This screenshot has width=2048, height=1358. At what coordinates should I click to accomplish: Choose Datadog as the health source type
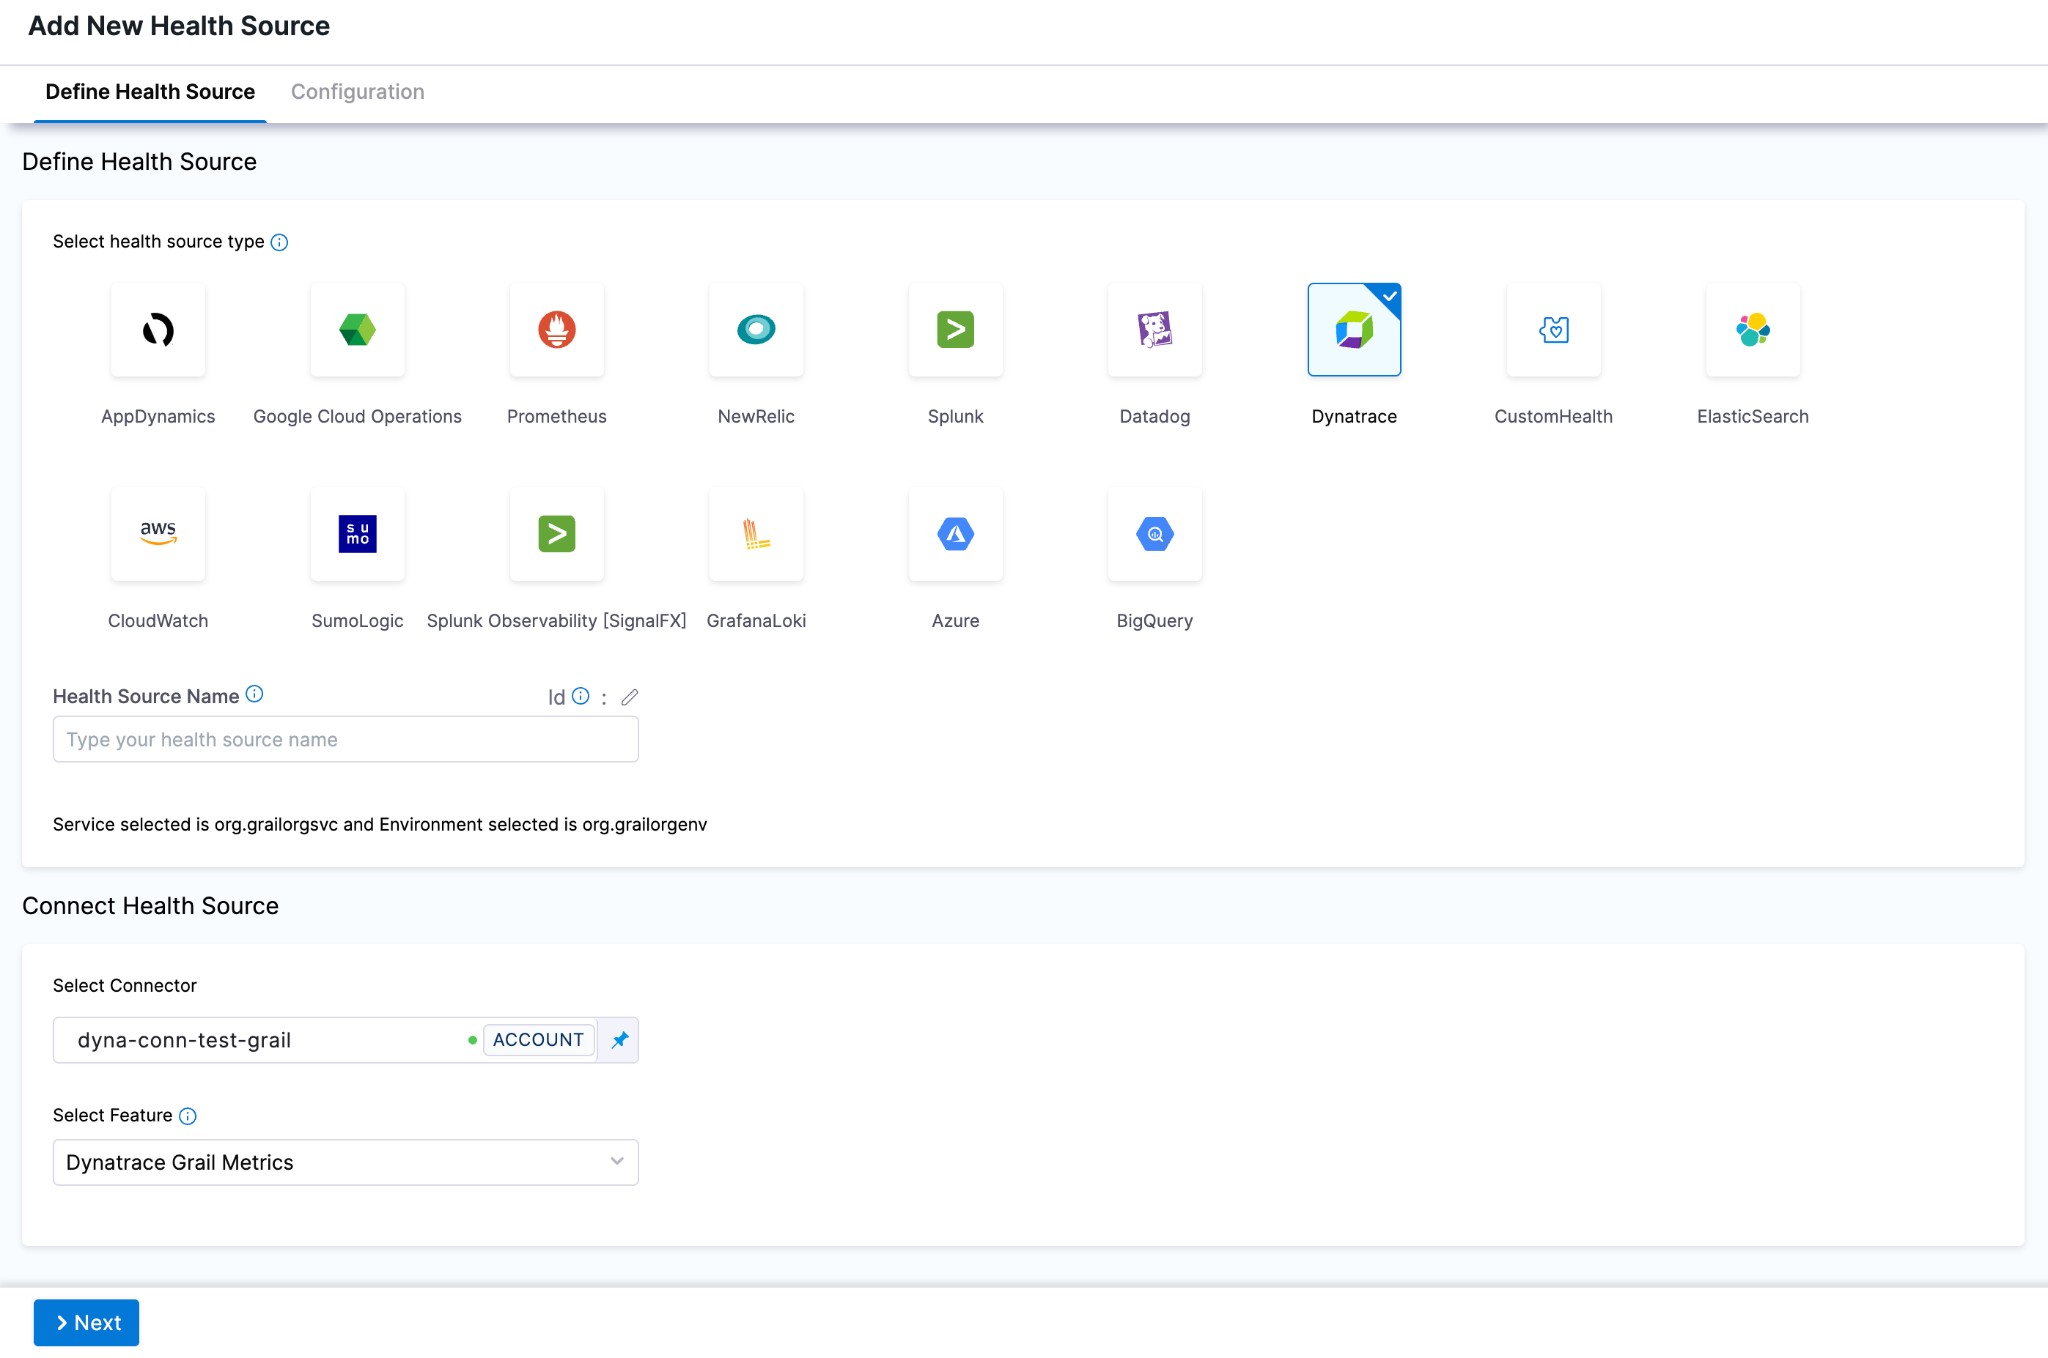1154,330
